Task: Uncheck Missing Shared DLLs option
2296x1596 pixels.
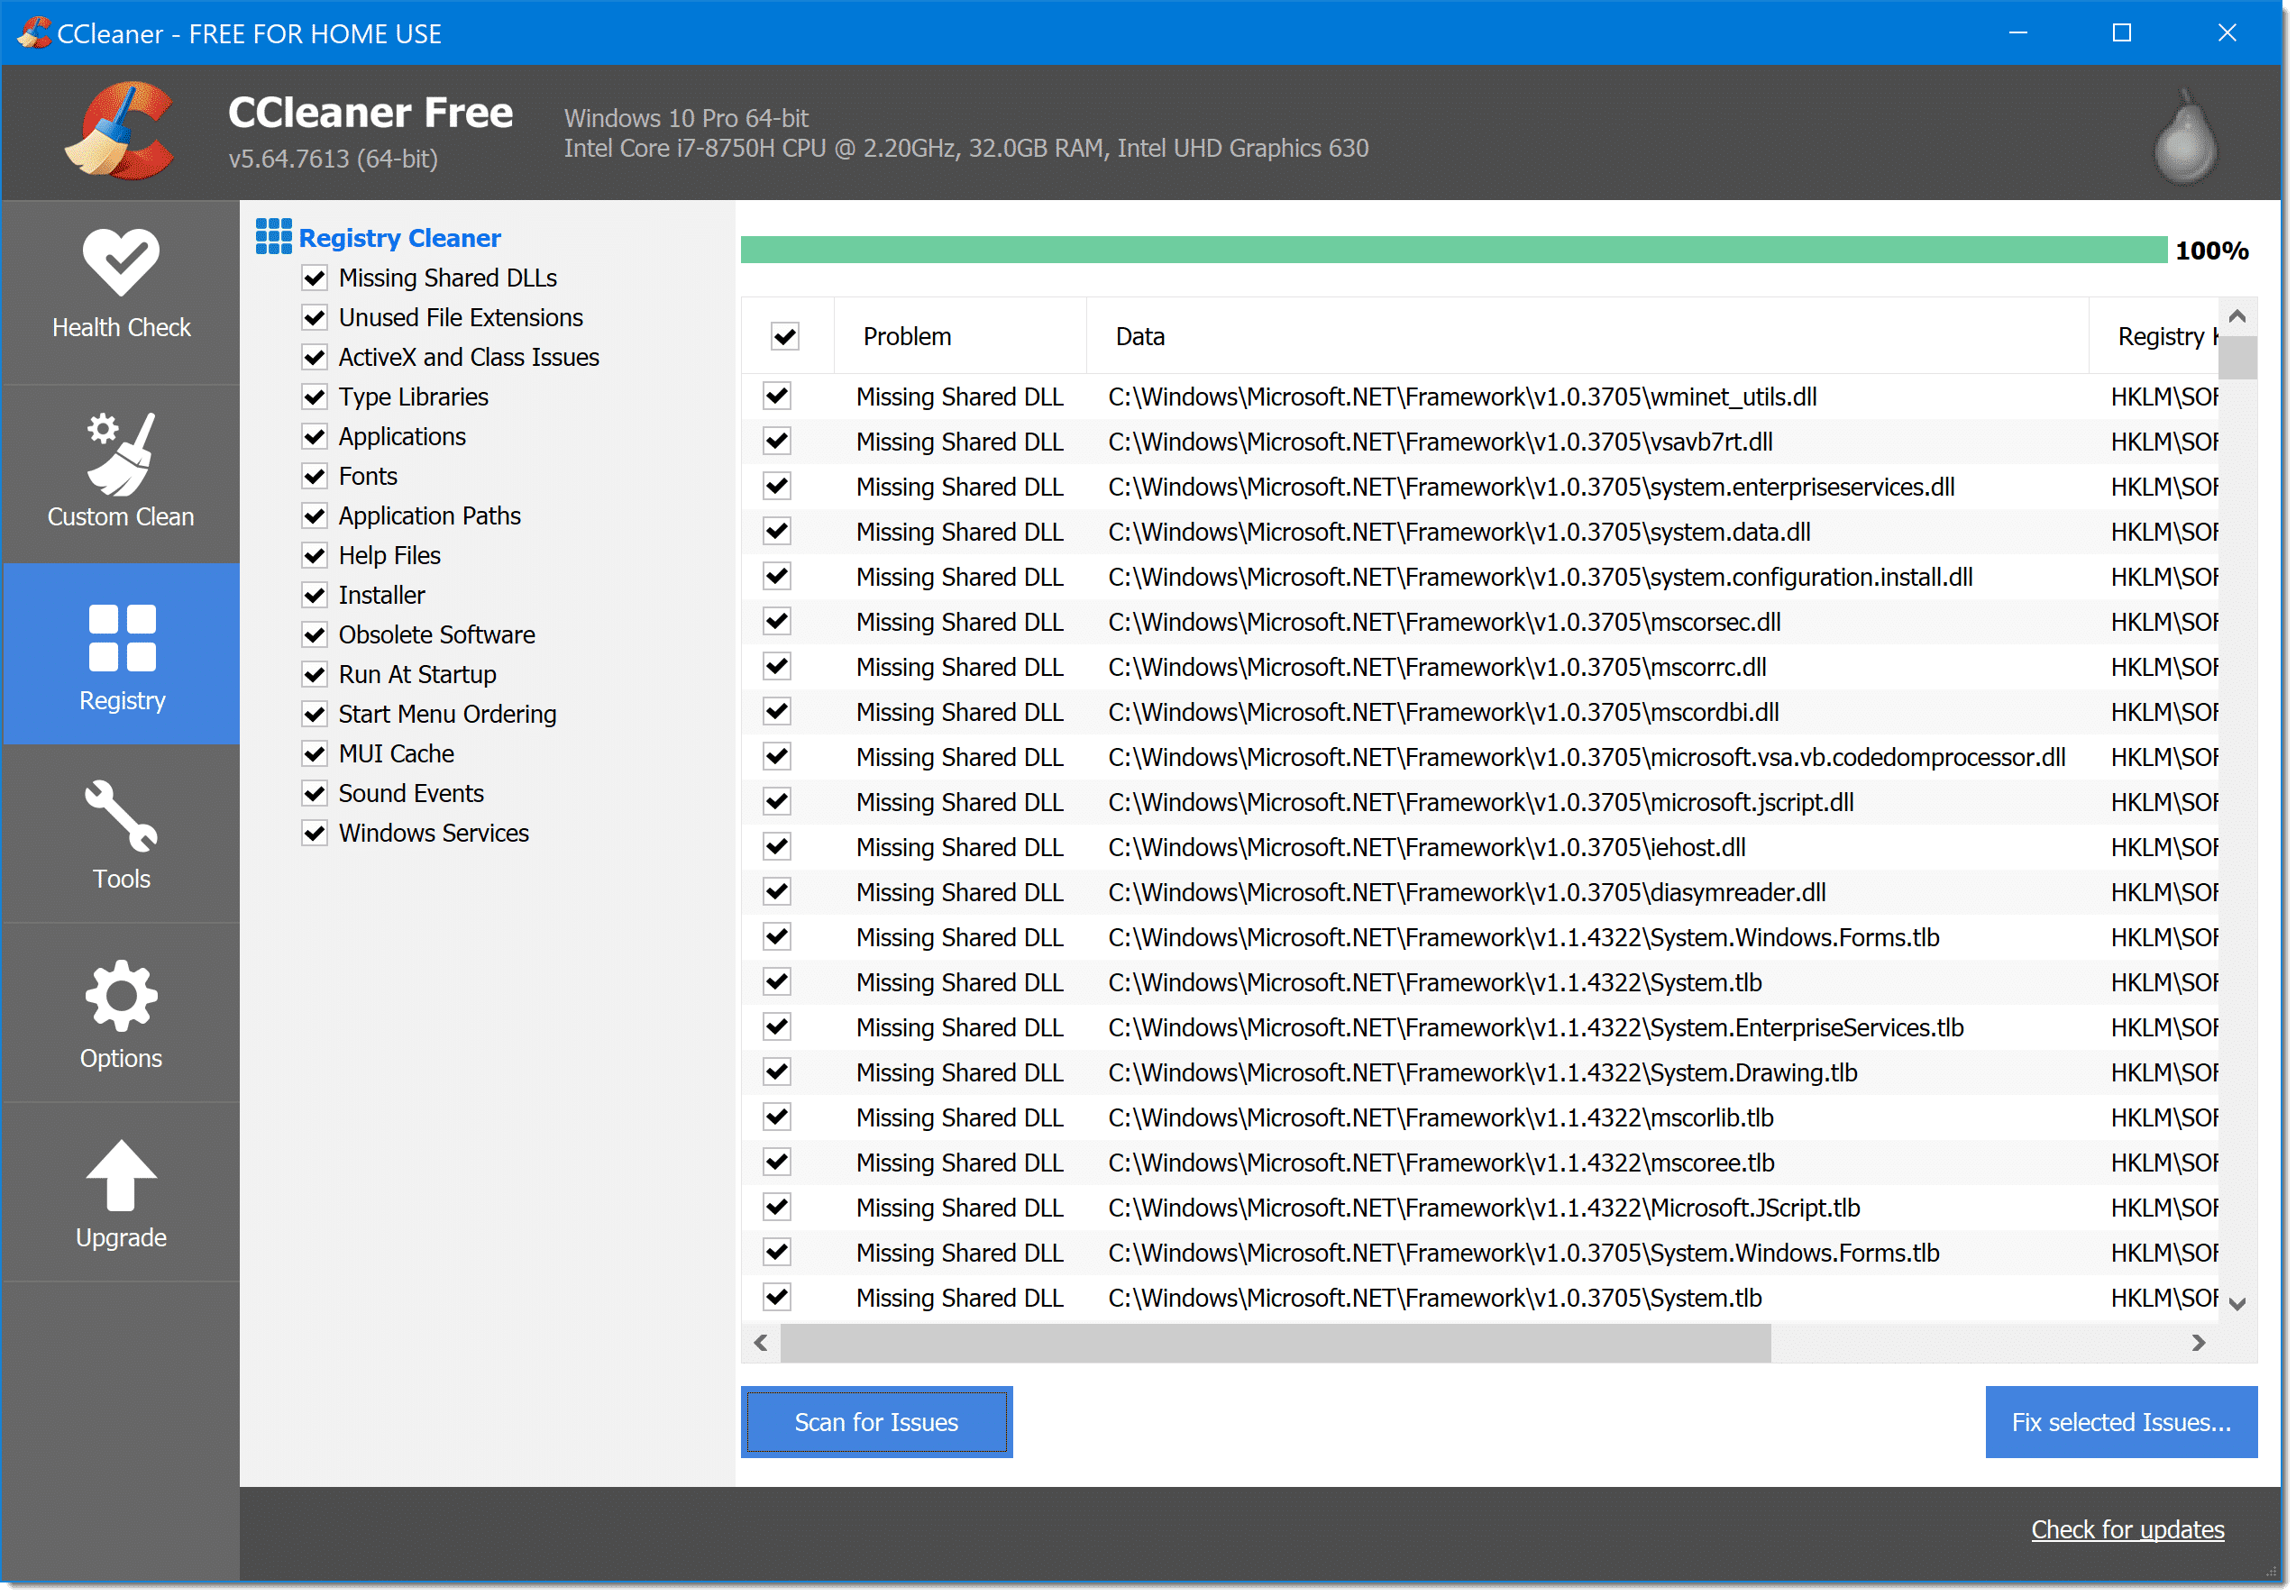Action: click(x=315, y=278)
